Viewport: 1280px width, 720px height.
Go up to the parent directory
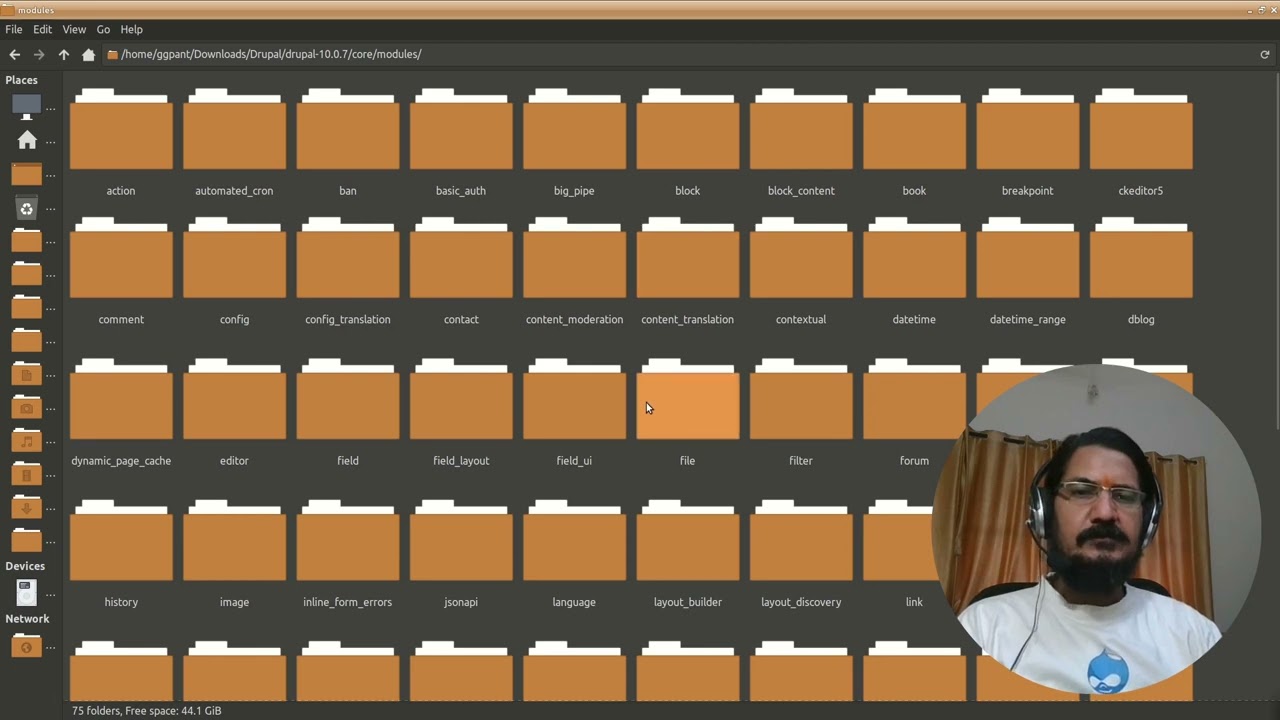pyautogui.click(x=64, y=54)
